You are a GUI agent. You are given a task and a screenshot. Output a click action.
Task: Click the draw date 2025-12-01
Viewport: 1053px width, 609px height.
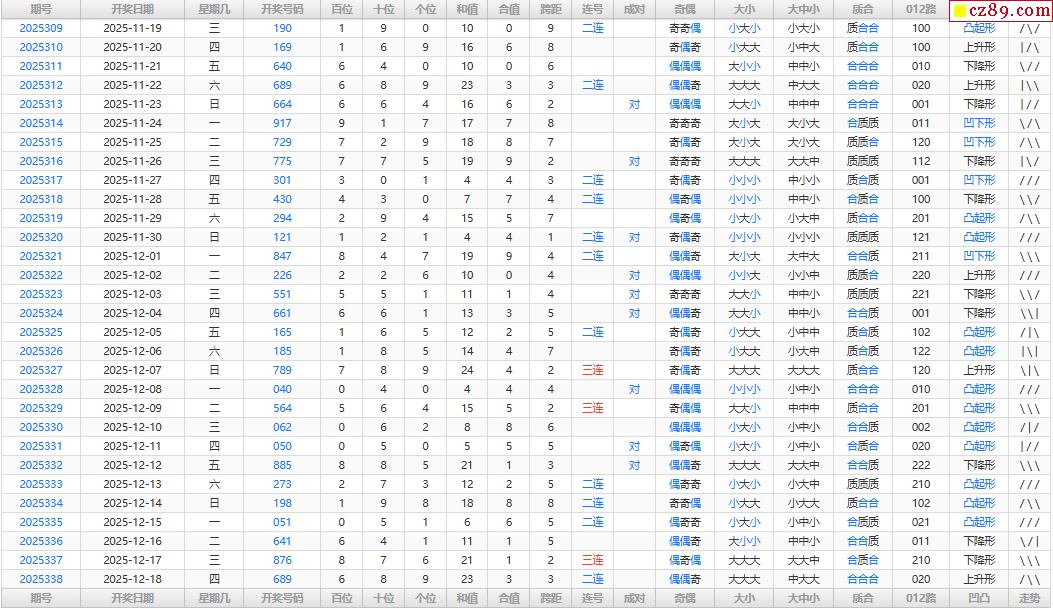coord(133,256)
